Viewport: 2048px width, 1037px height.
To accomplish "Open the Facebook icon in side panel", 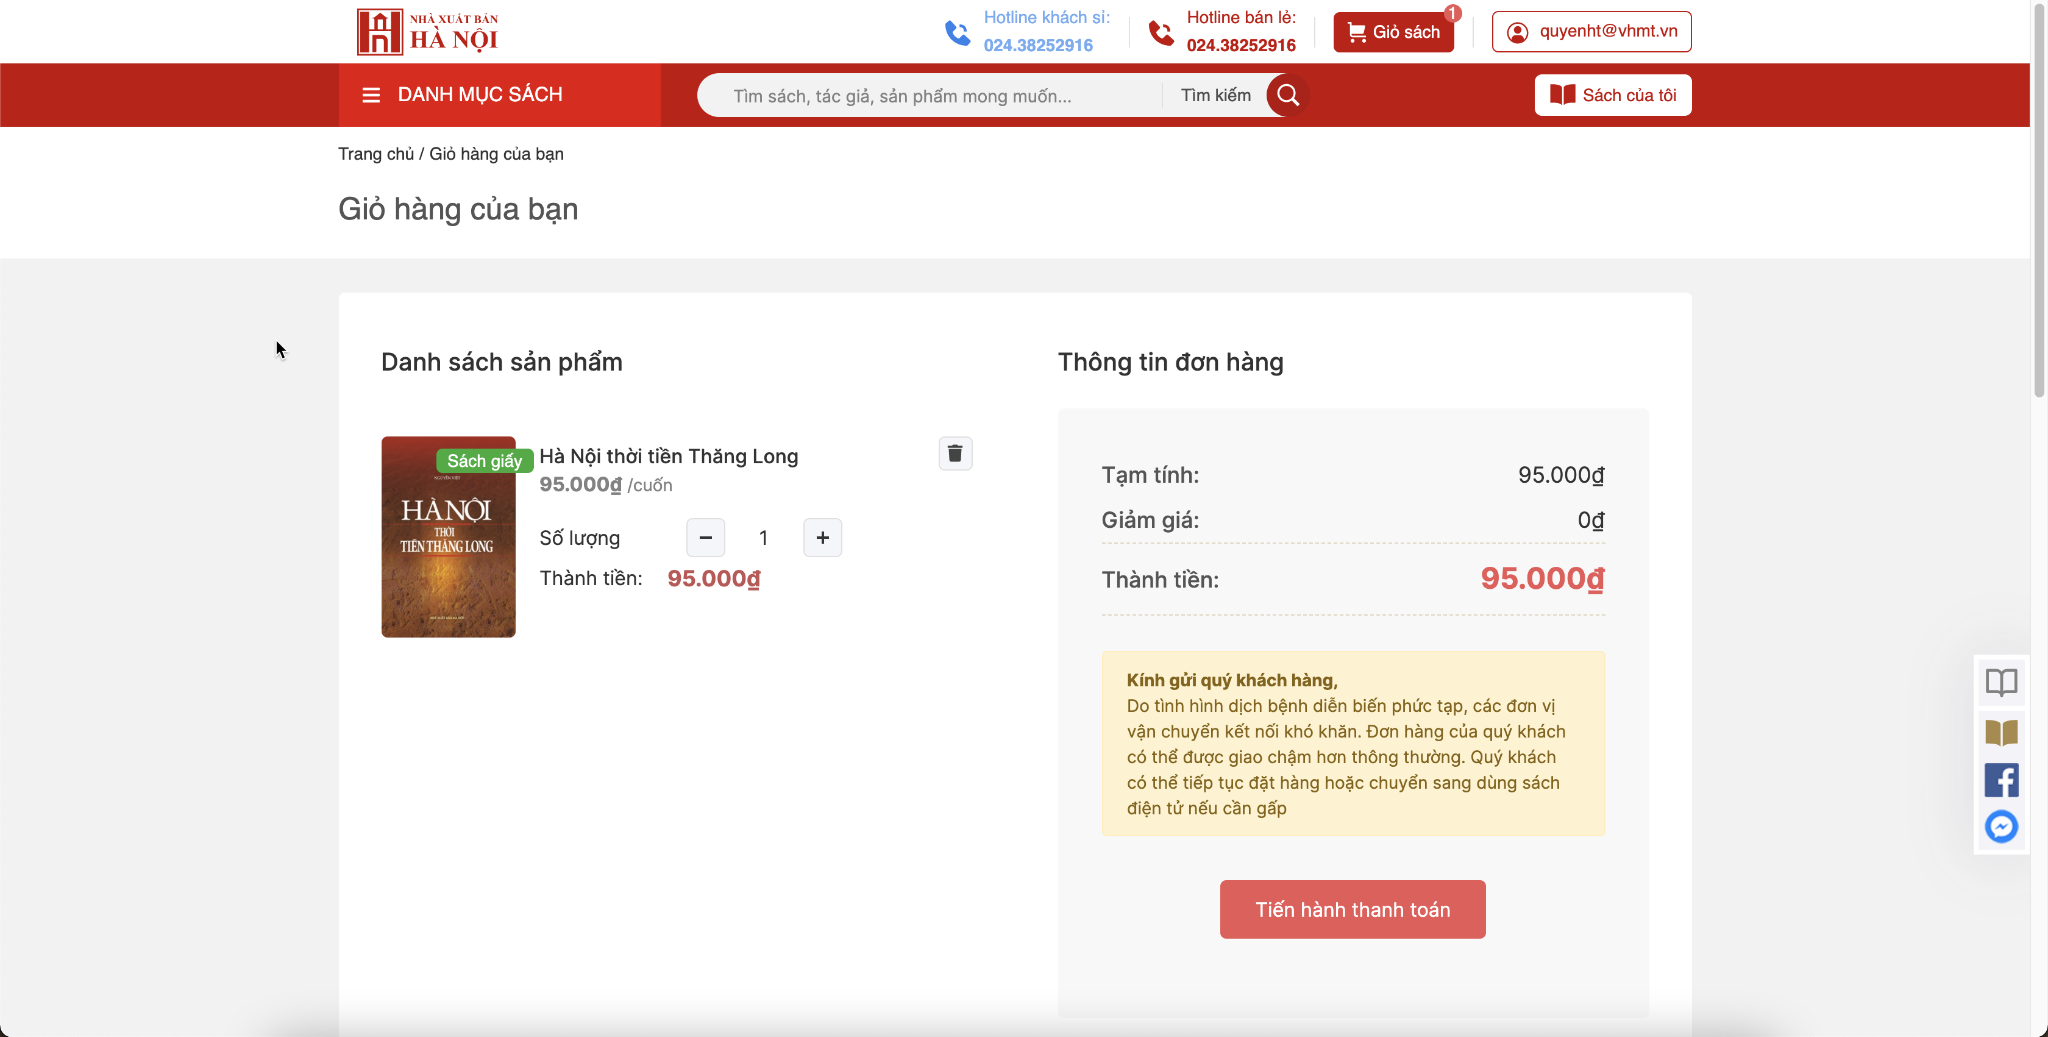I will point(2001,780).
